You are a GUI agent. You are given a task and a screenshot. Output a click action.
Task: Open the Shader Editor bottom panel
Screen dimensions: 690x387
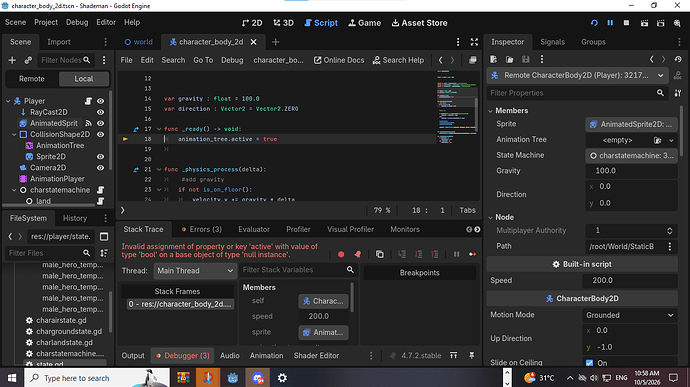pos(316,356)
